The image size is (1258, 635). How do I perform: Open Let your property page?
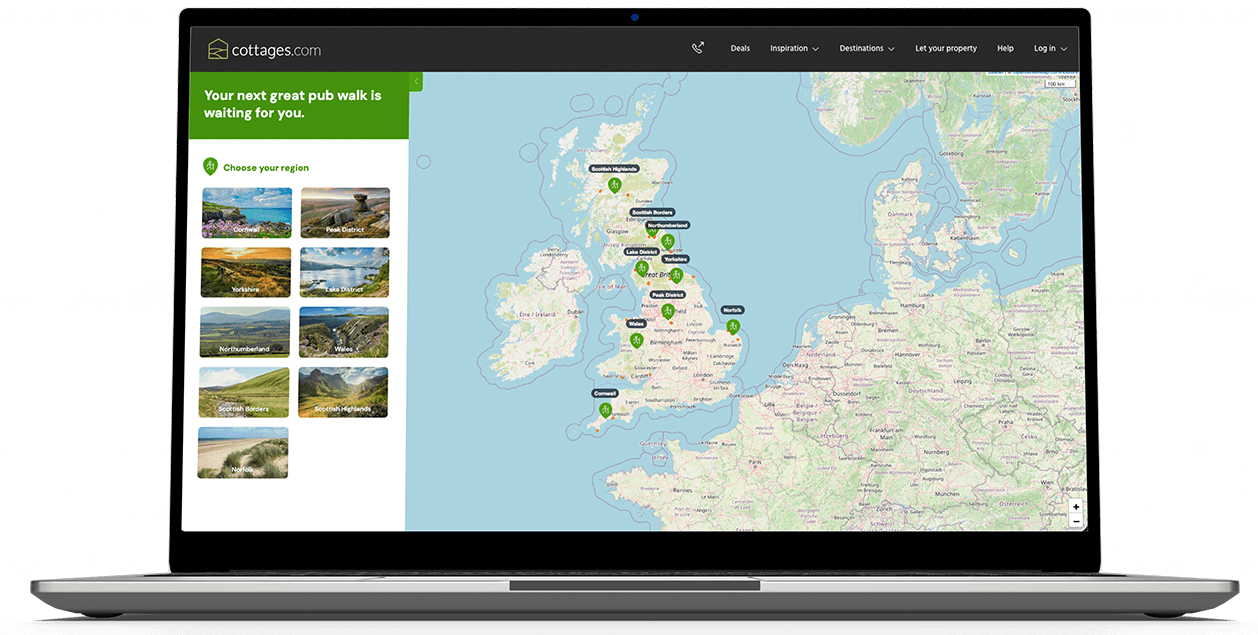(946, 48)
